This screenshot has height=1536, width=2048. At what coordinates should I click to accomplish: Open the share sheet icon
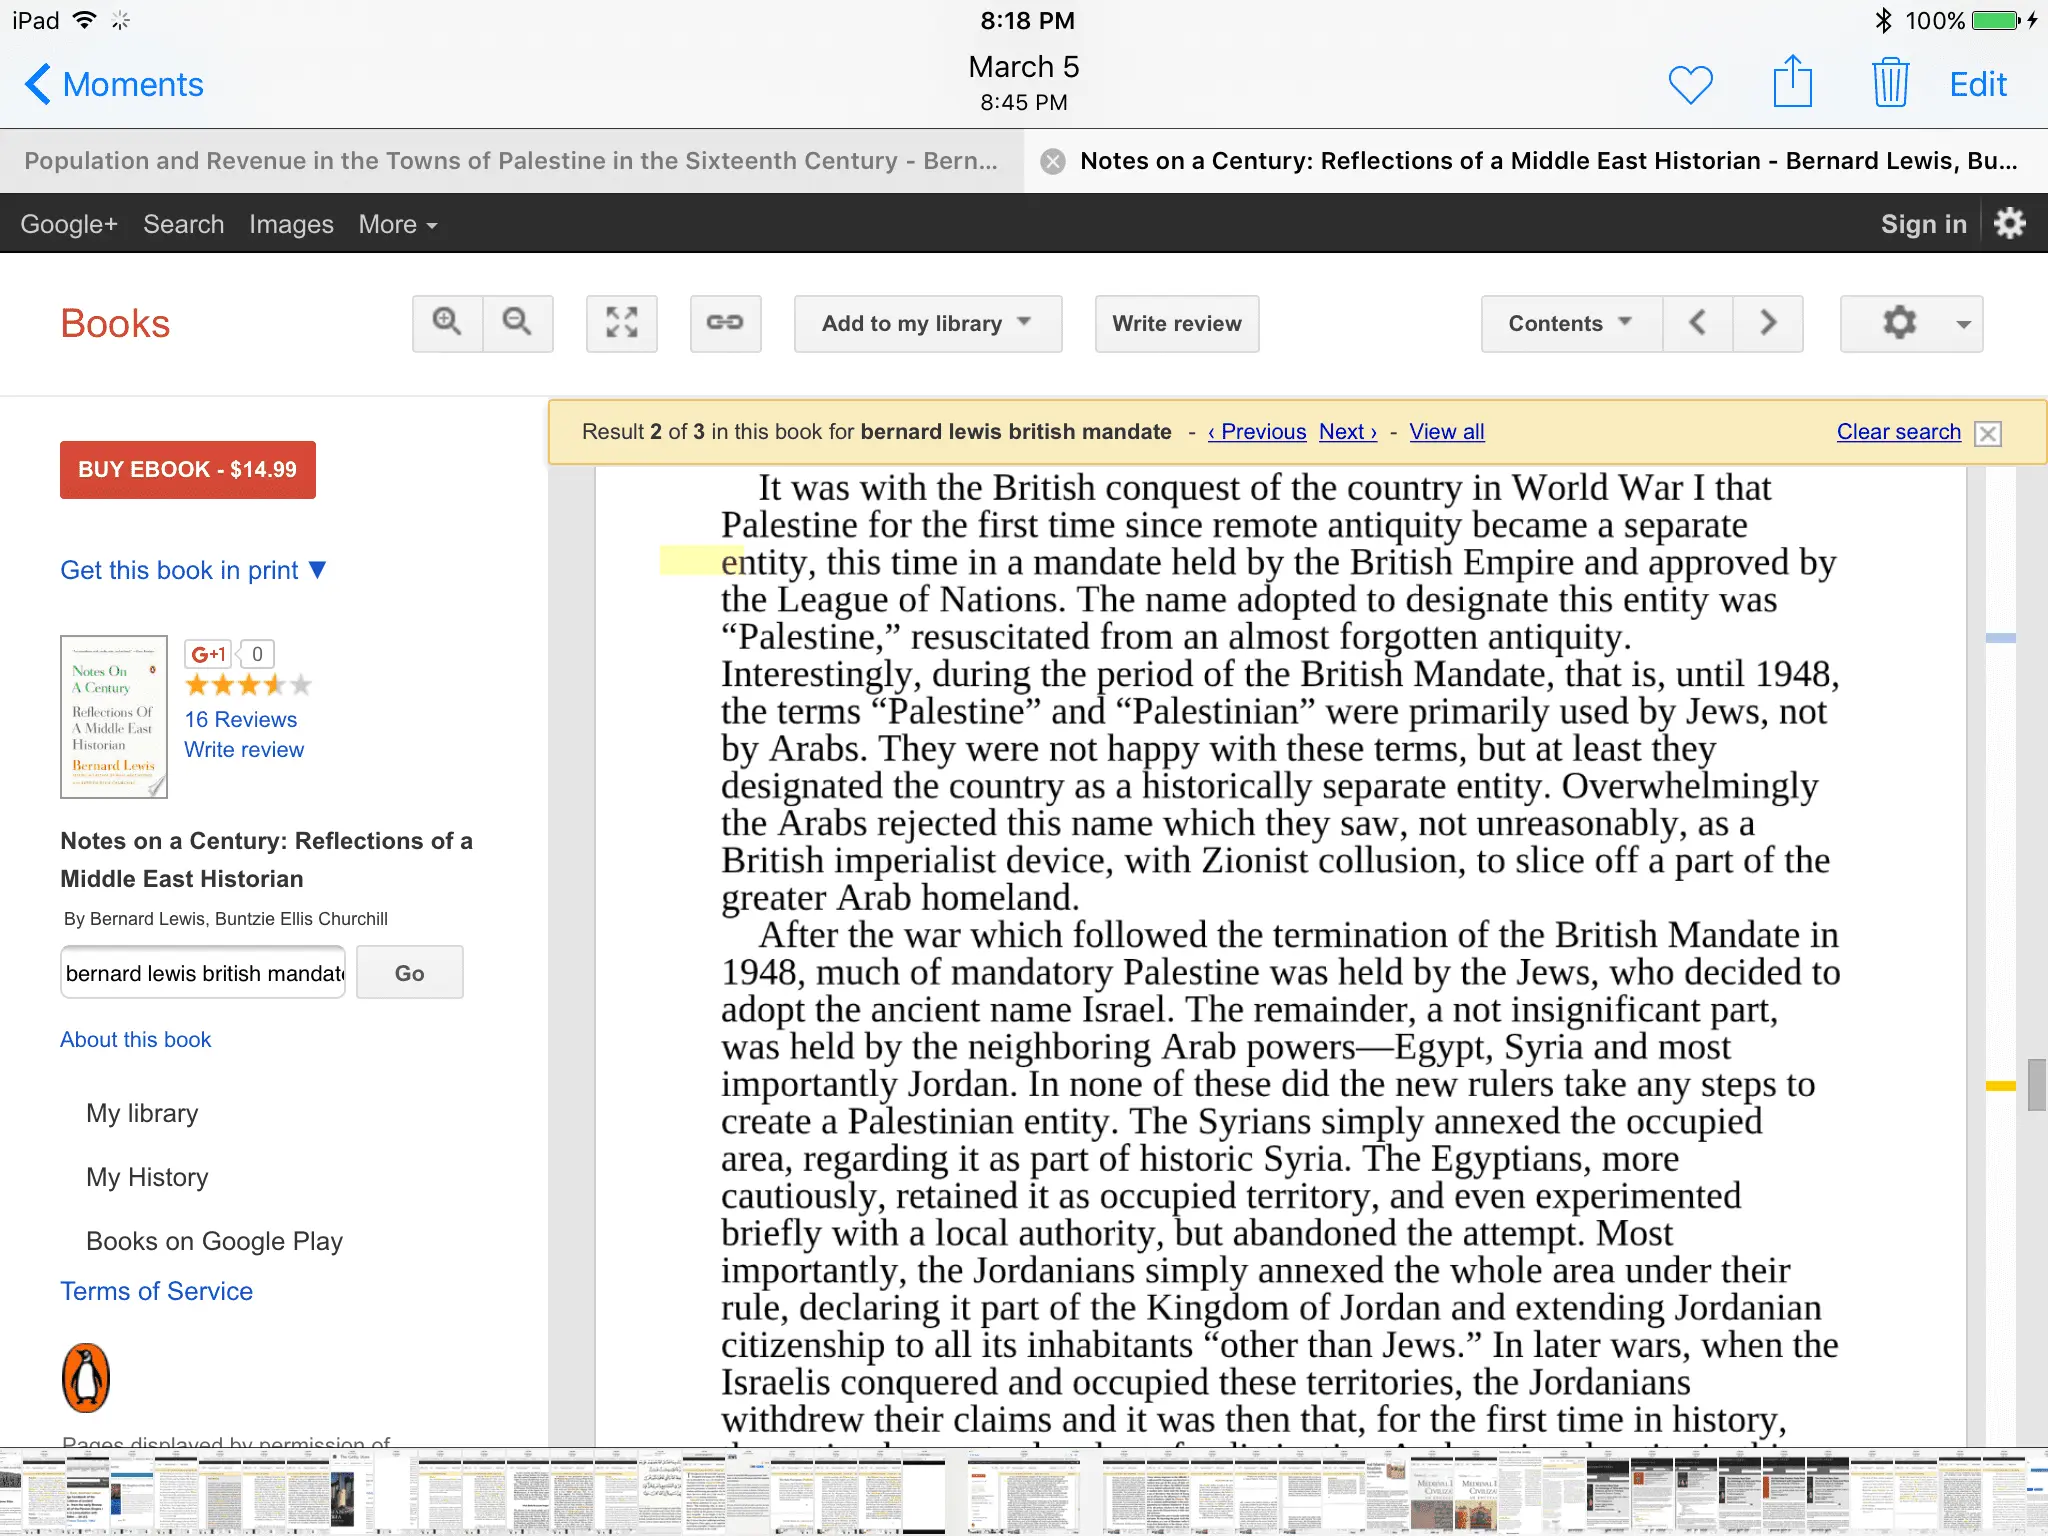click(x=1792, y=82)
